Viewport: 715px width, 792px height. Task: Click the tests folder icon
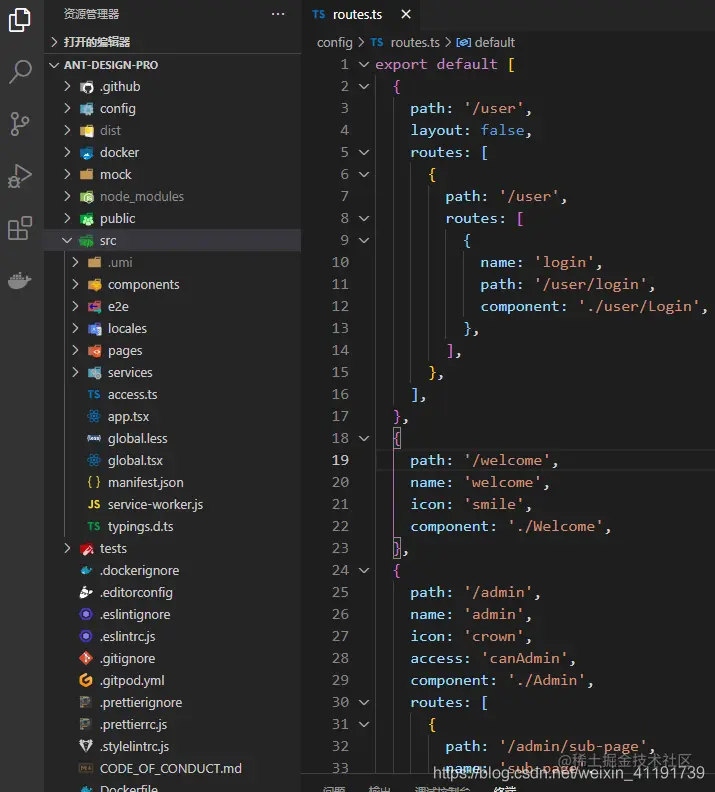click(x=87, y=549)
